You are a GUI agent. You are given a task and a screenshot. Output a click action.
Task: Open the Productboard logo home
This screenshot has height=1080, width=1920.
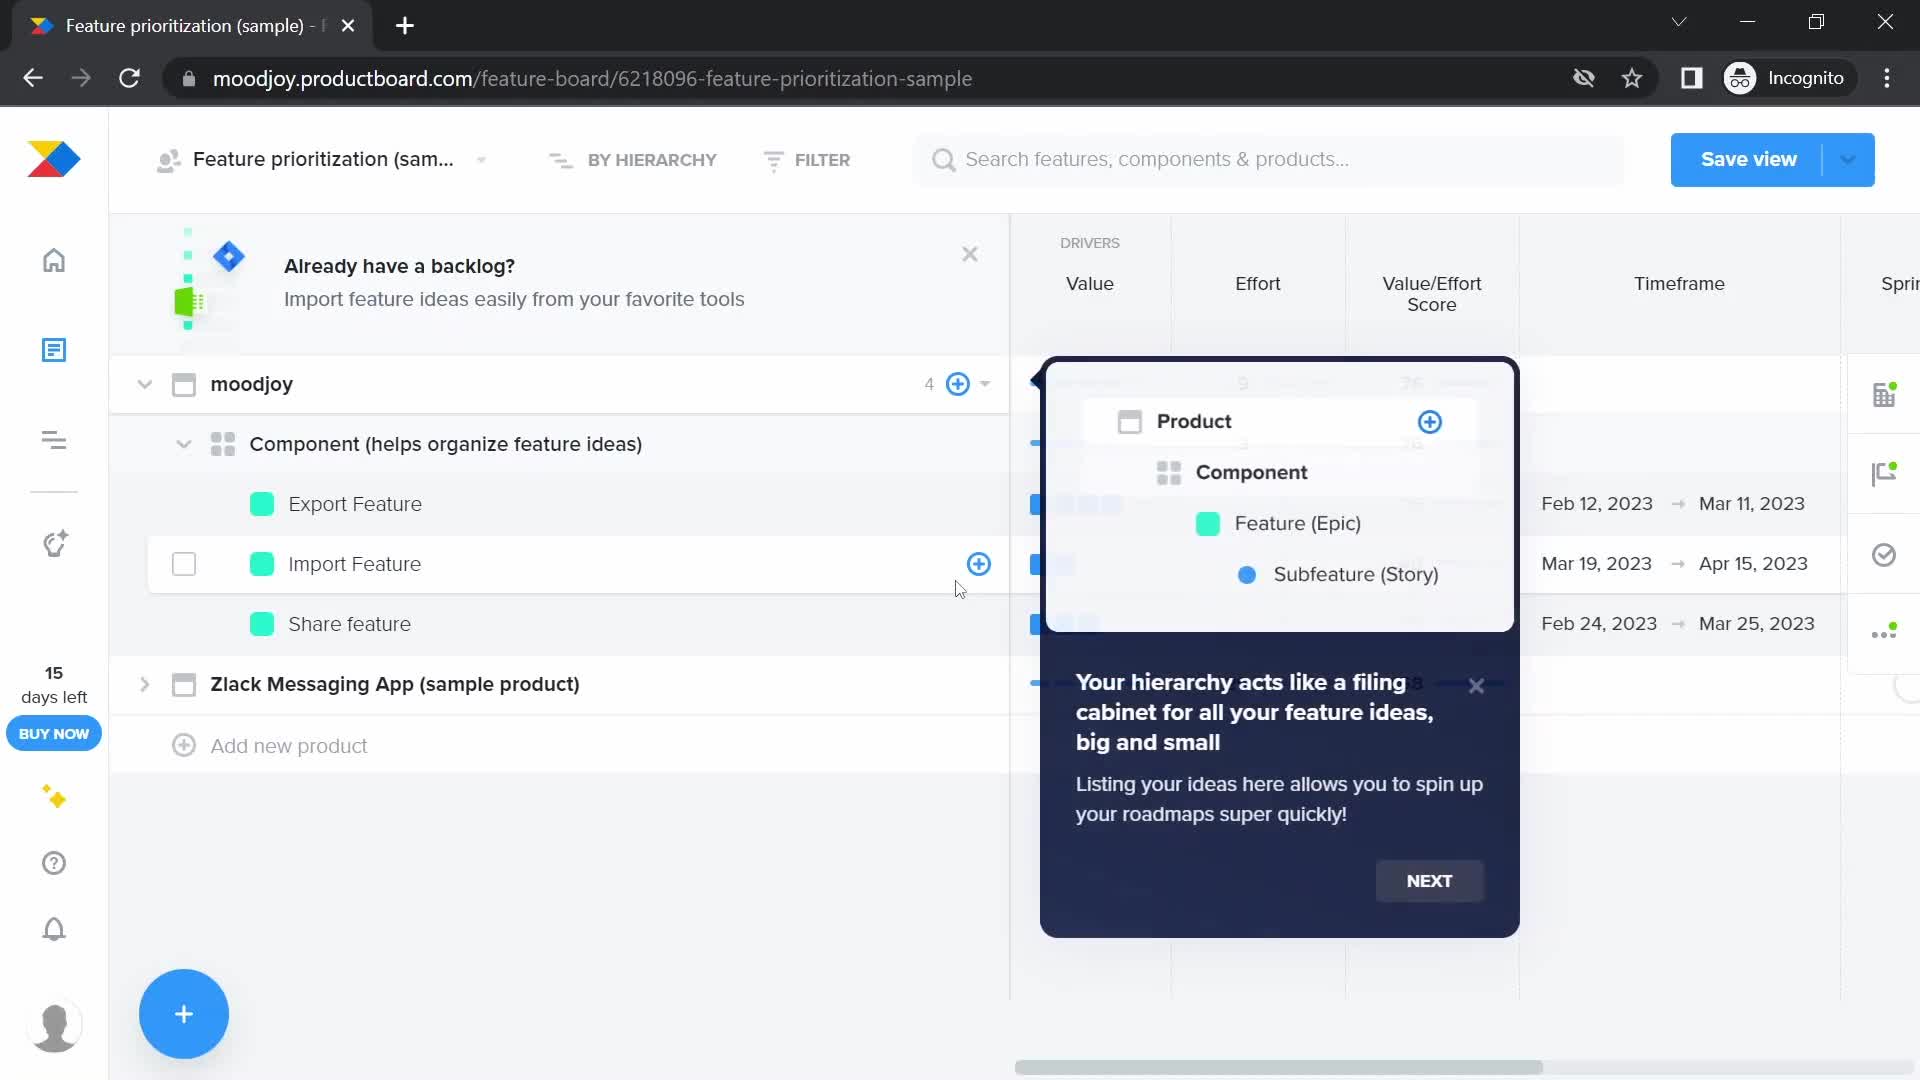pyautogui.click(x=54, y=159)
